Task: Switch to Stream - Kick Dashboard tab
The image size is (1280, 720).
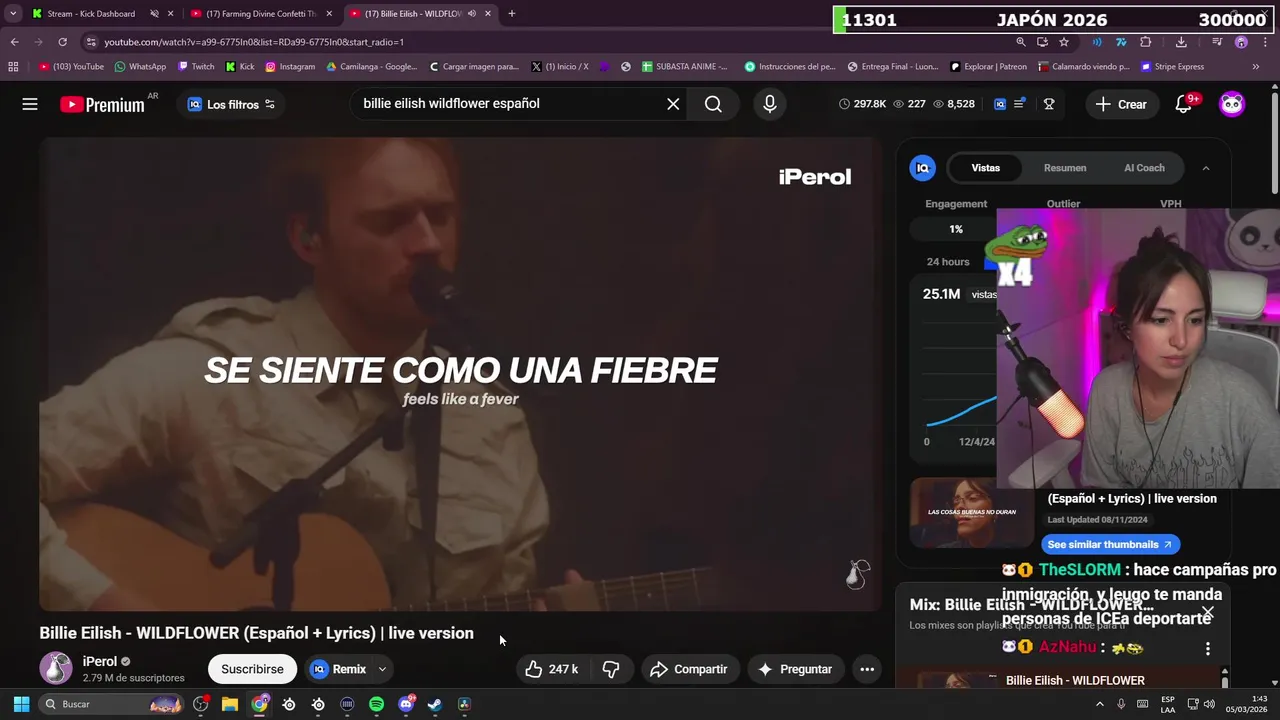Action: (90, 14)
